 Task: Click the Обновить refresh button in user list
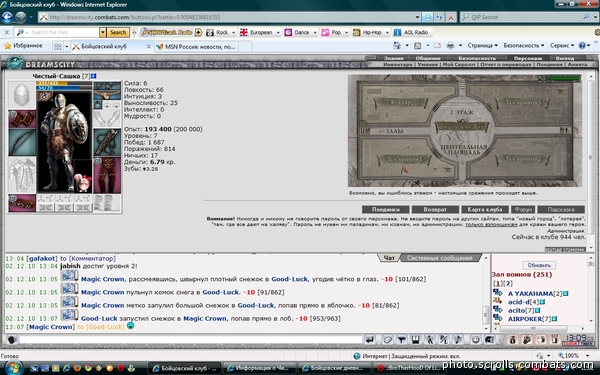click(539, 265)
